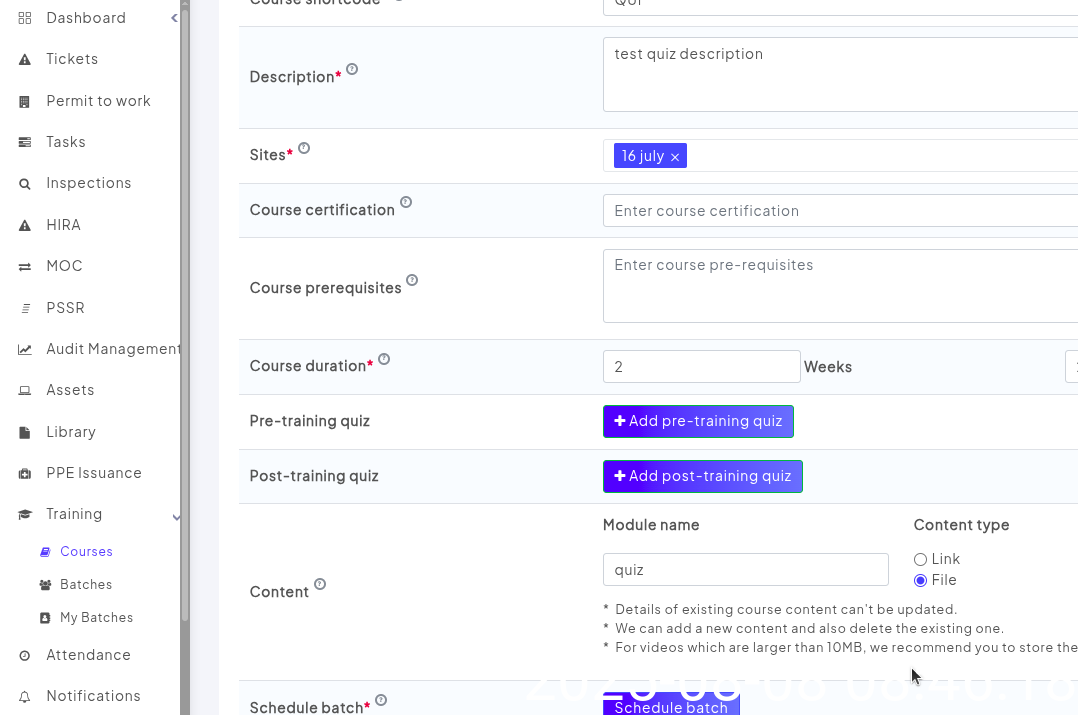This screenshot has width=1078, height=715.
Task: Click the Notifications bell icon
Action: (25, 696)
